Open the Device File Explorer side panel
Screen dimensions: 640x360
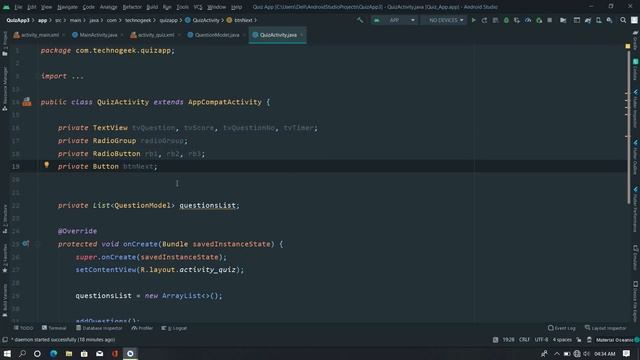[636, 301]
